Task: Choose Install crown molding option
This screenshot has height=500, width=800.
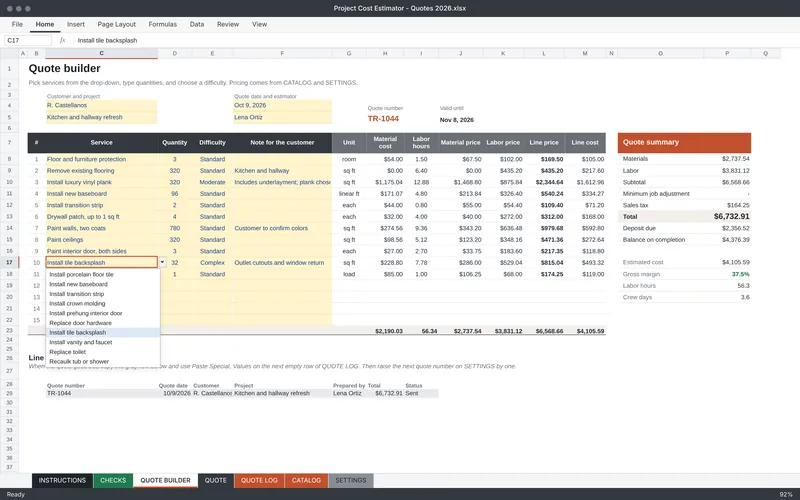Action: coord(103,304)
